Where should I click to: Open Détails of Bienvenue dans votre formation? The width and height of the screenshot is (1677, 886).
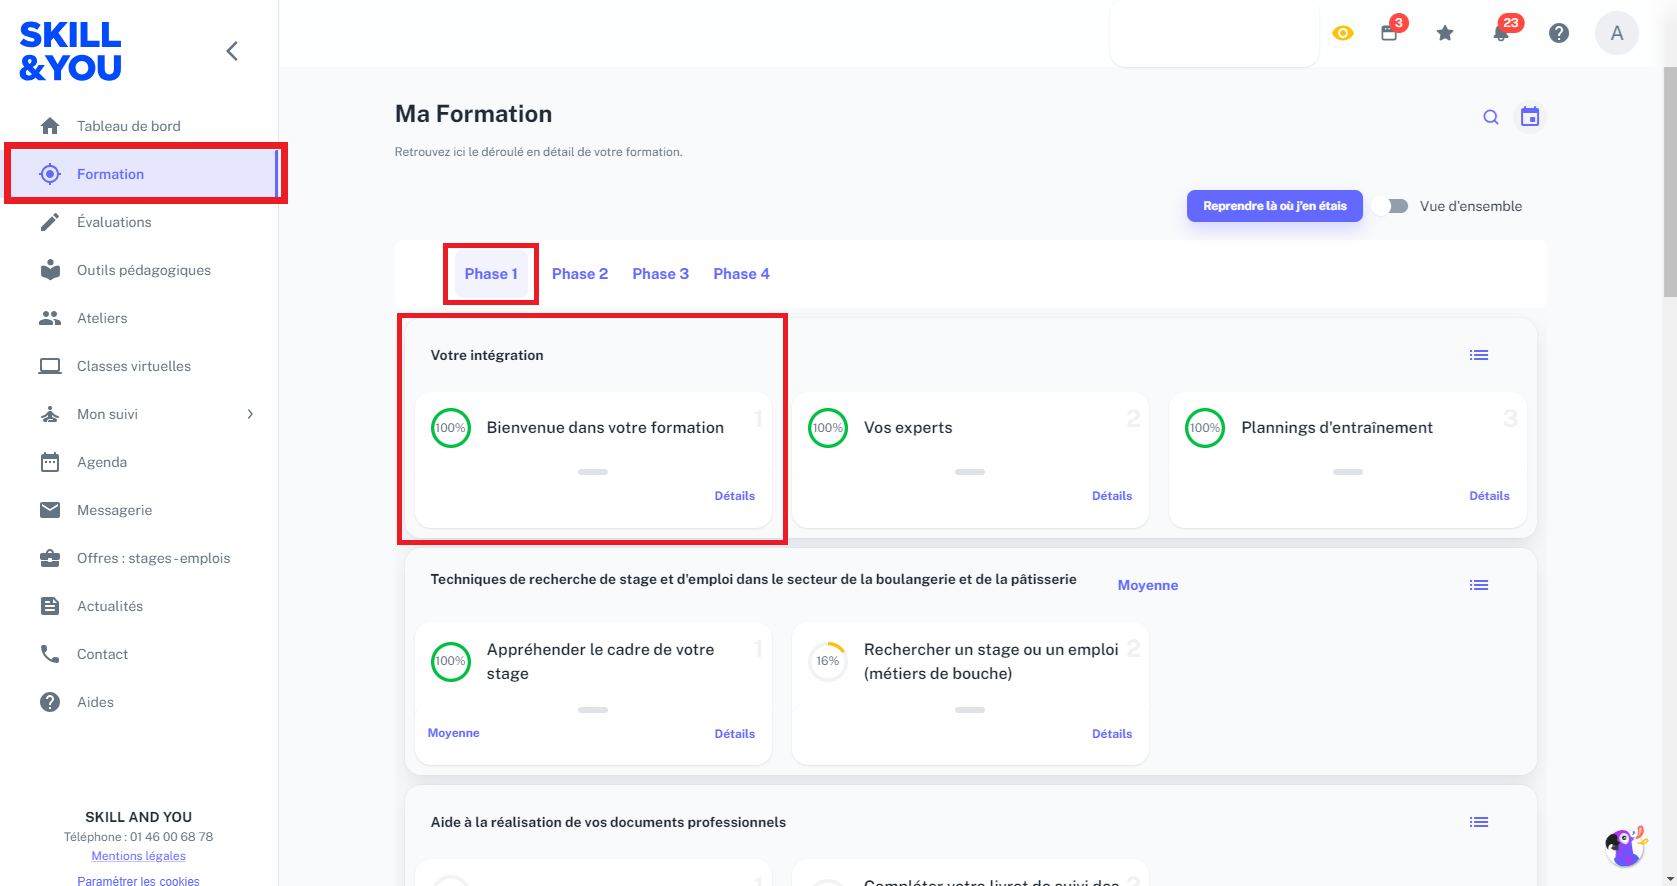point(735,496)
